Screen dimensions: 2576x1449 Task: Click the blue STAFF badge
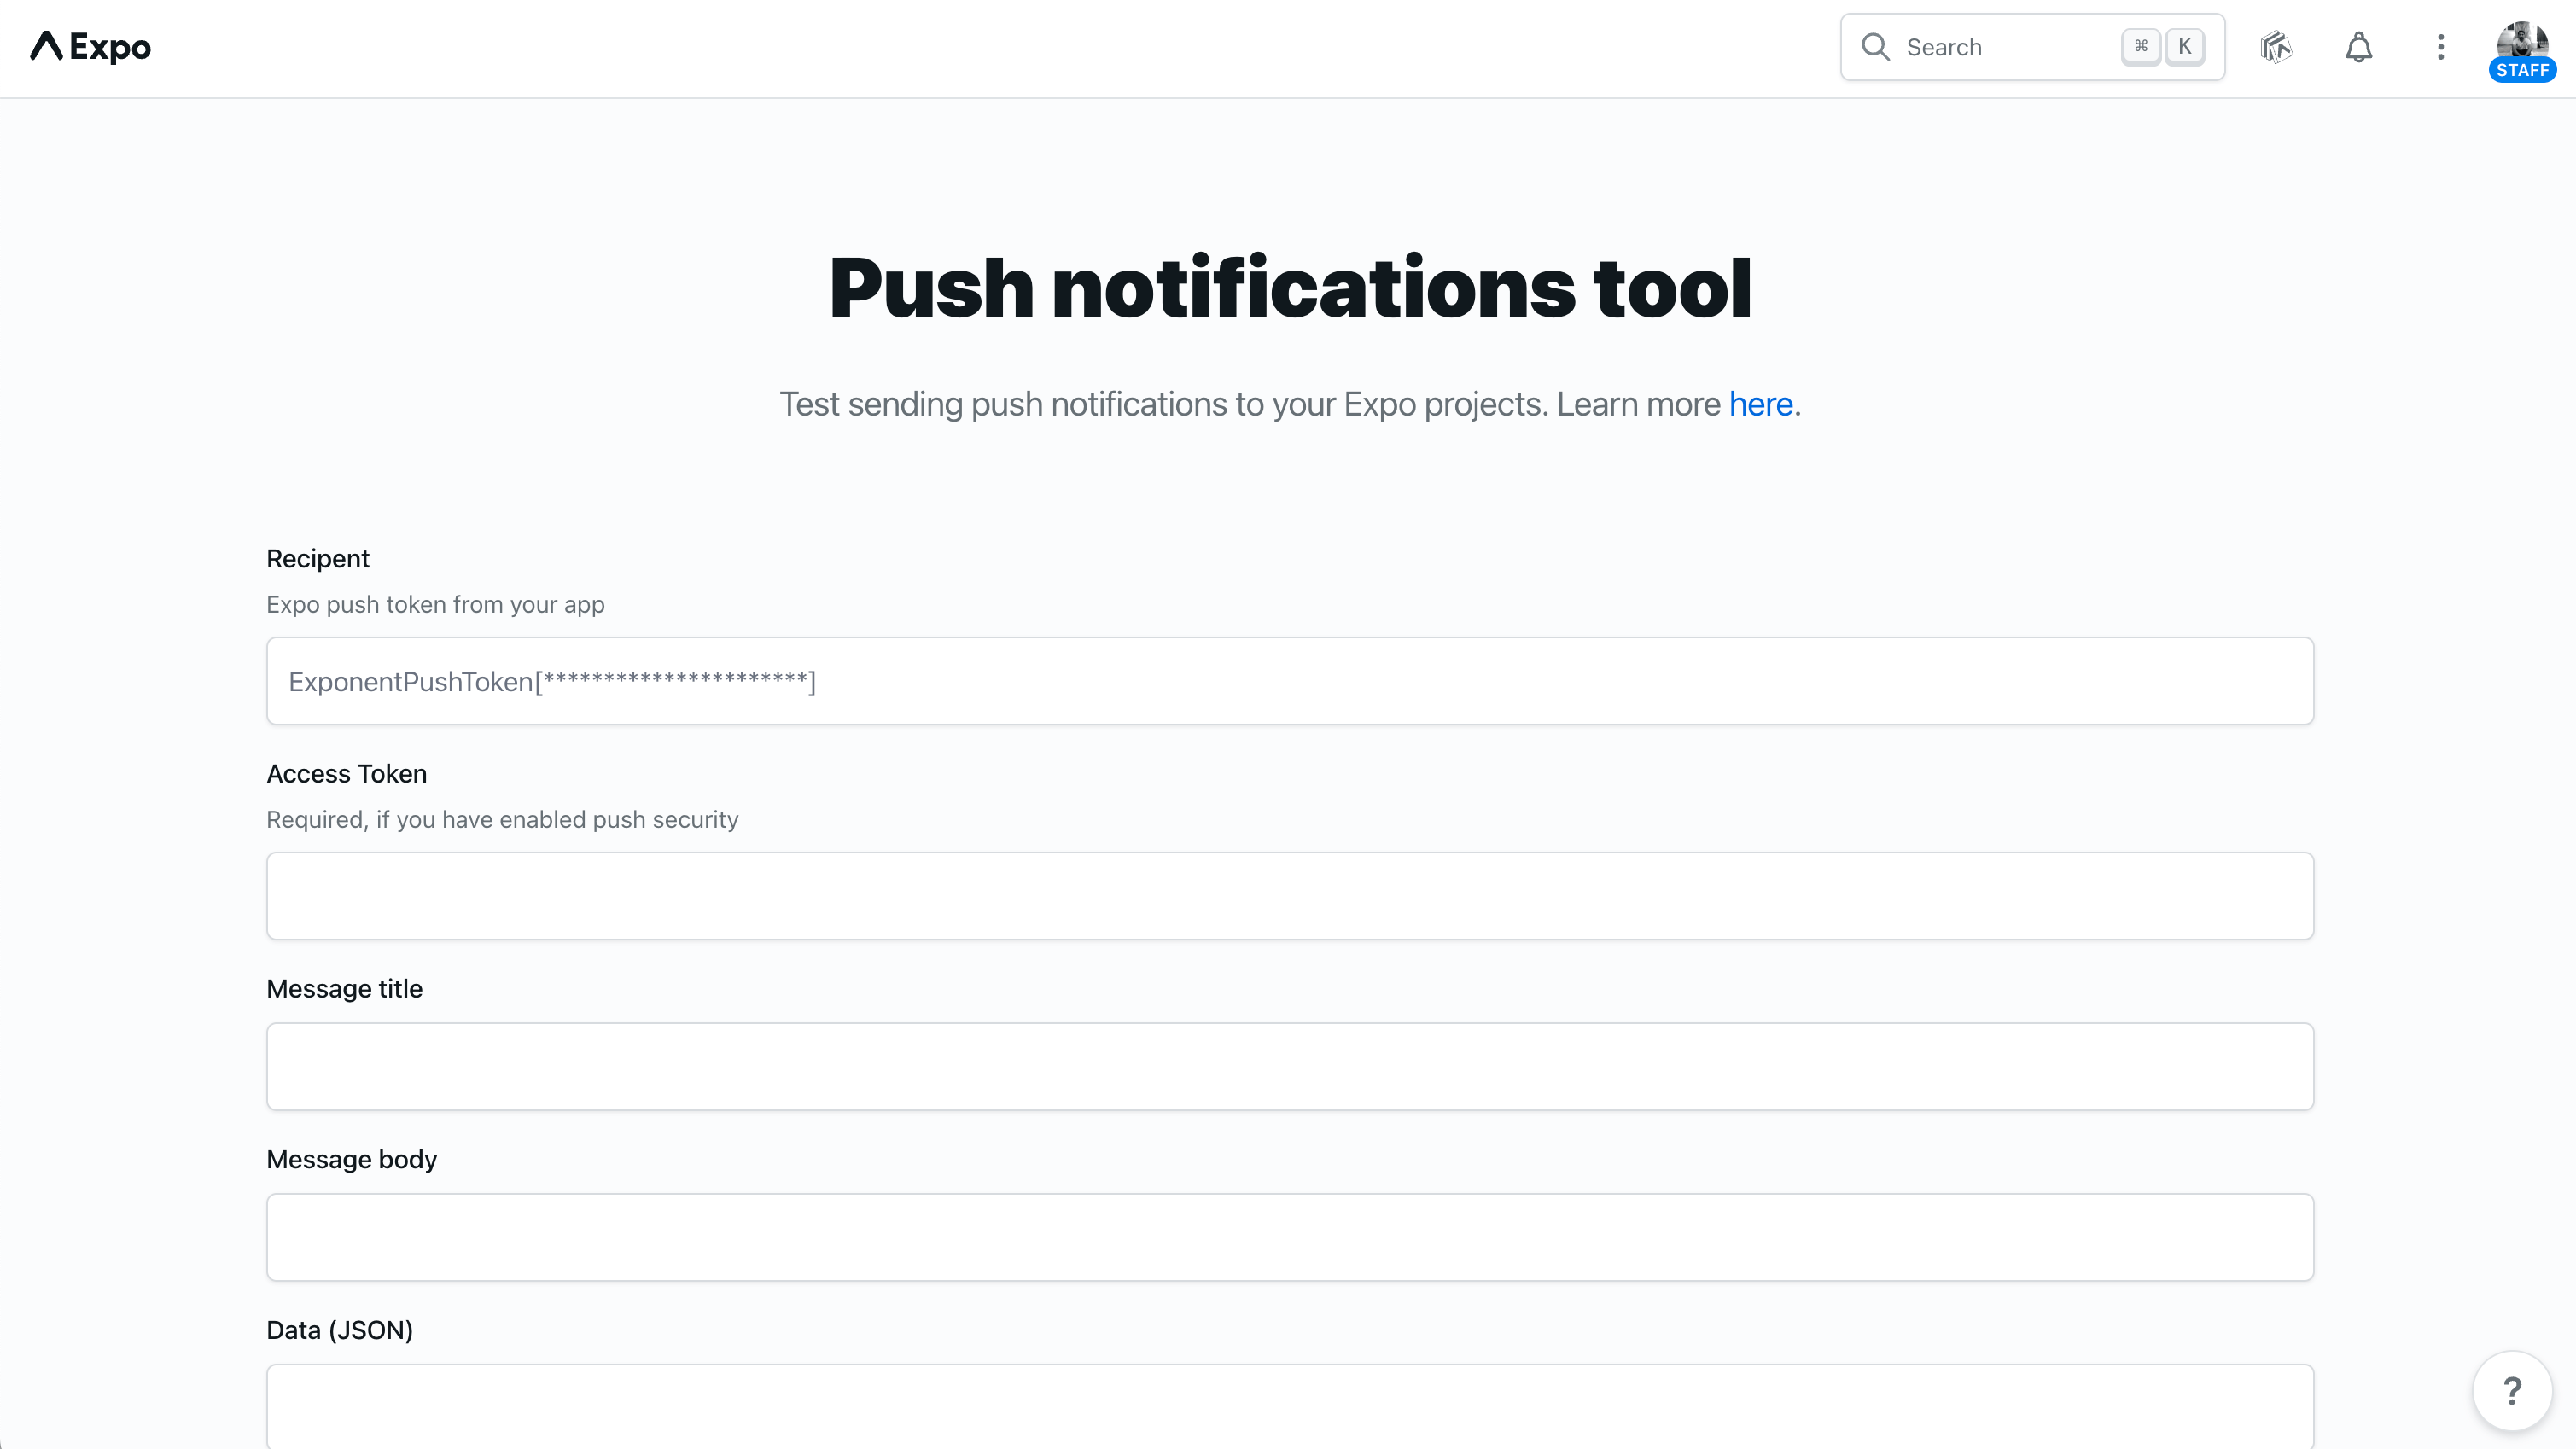2522,70
